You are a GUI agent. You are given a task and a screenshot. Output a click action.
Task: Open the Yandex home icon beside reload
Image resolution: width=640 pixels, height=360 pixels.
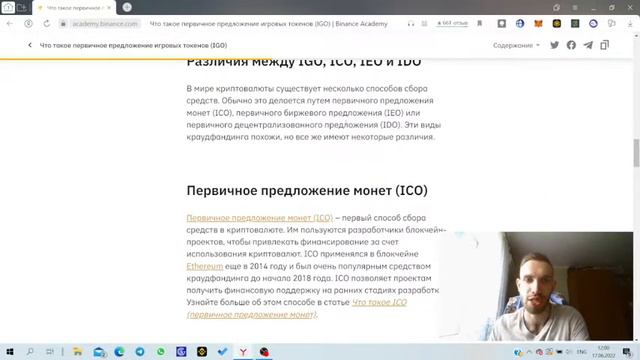(28, 24)
